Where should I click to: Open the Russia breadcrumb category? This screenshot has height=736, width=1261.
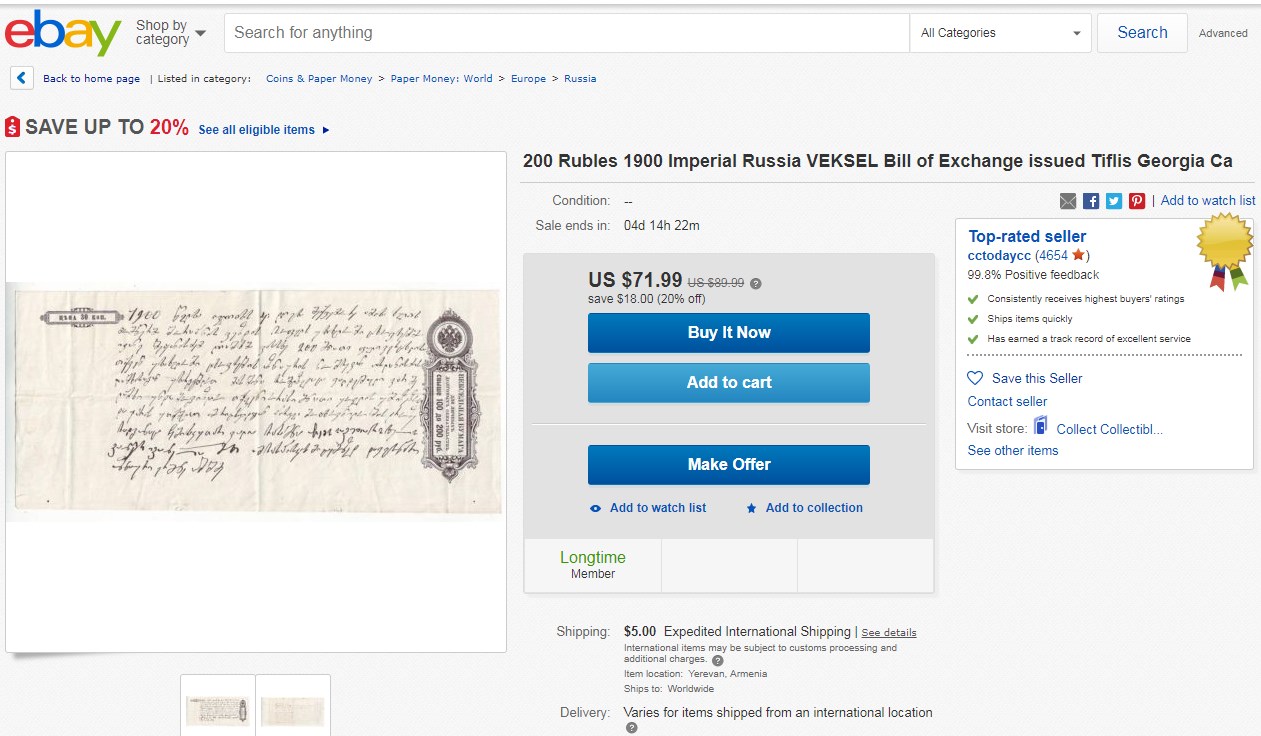(580, 78)
